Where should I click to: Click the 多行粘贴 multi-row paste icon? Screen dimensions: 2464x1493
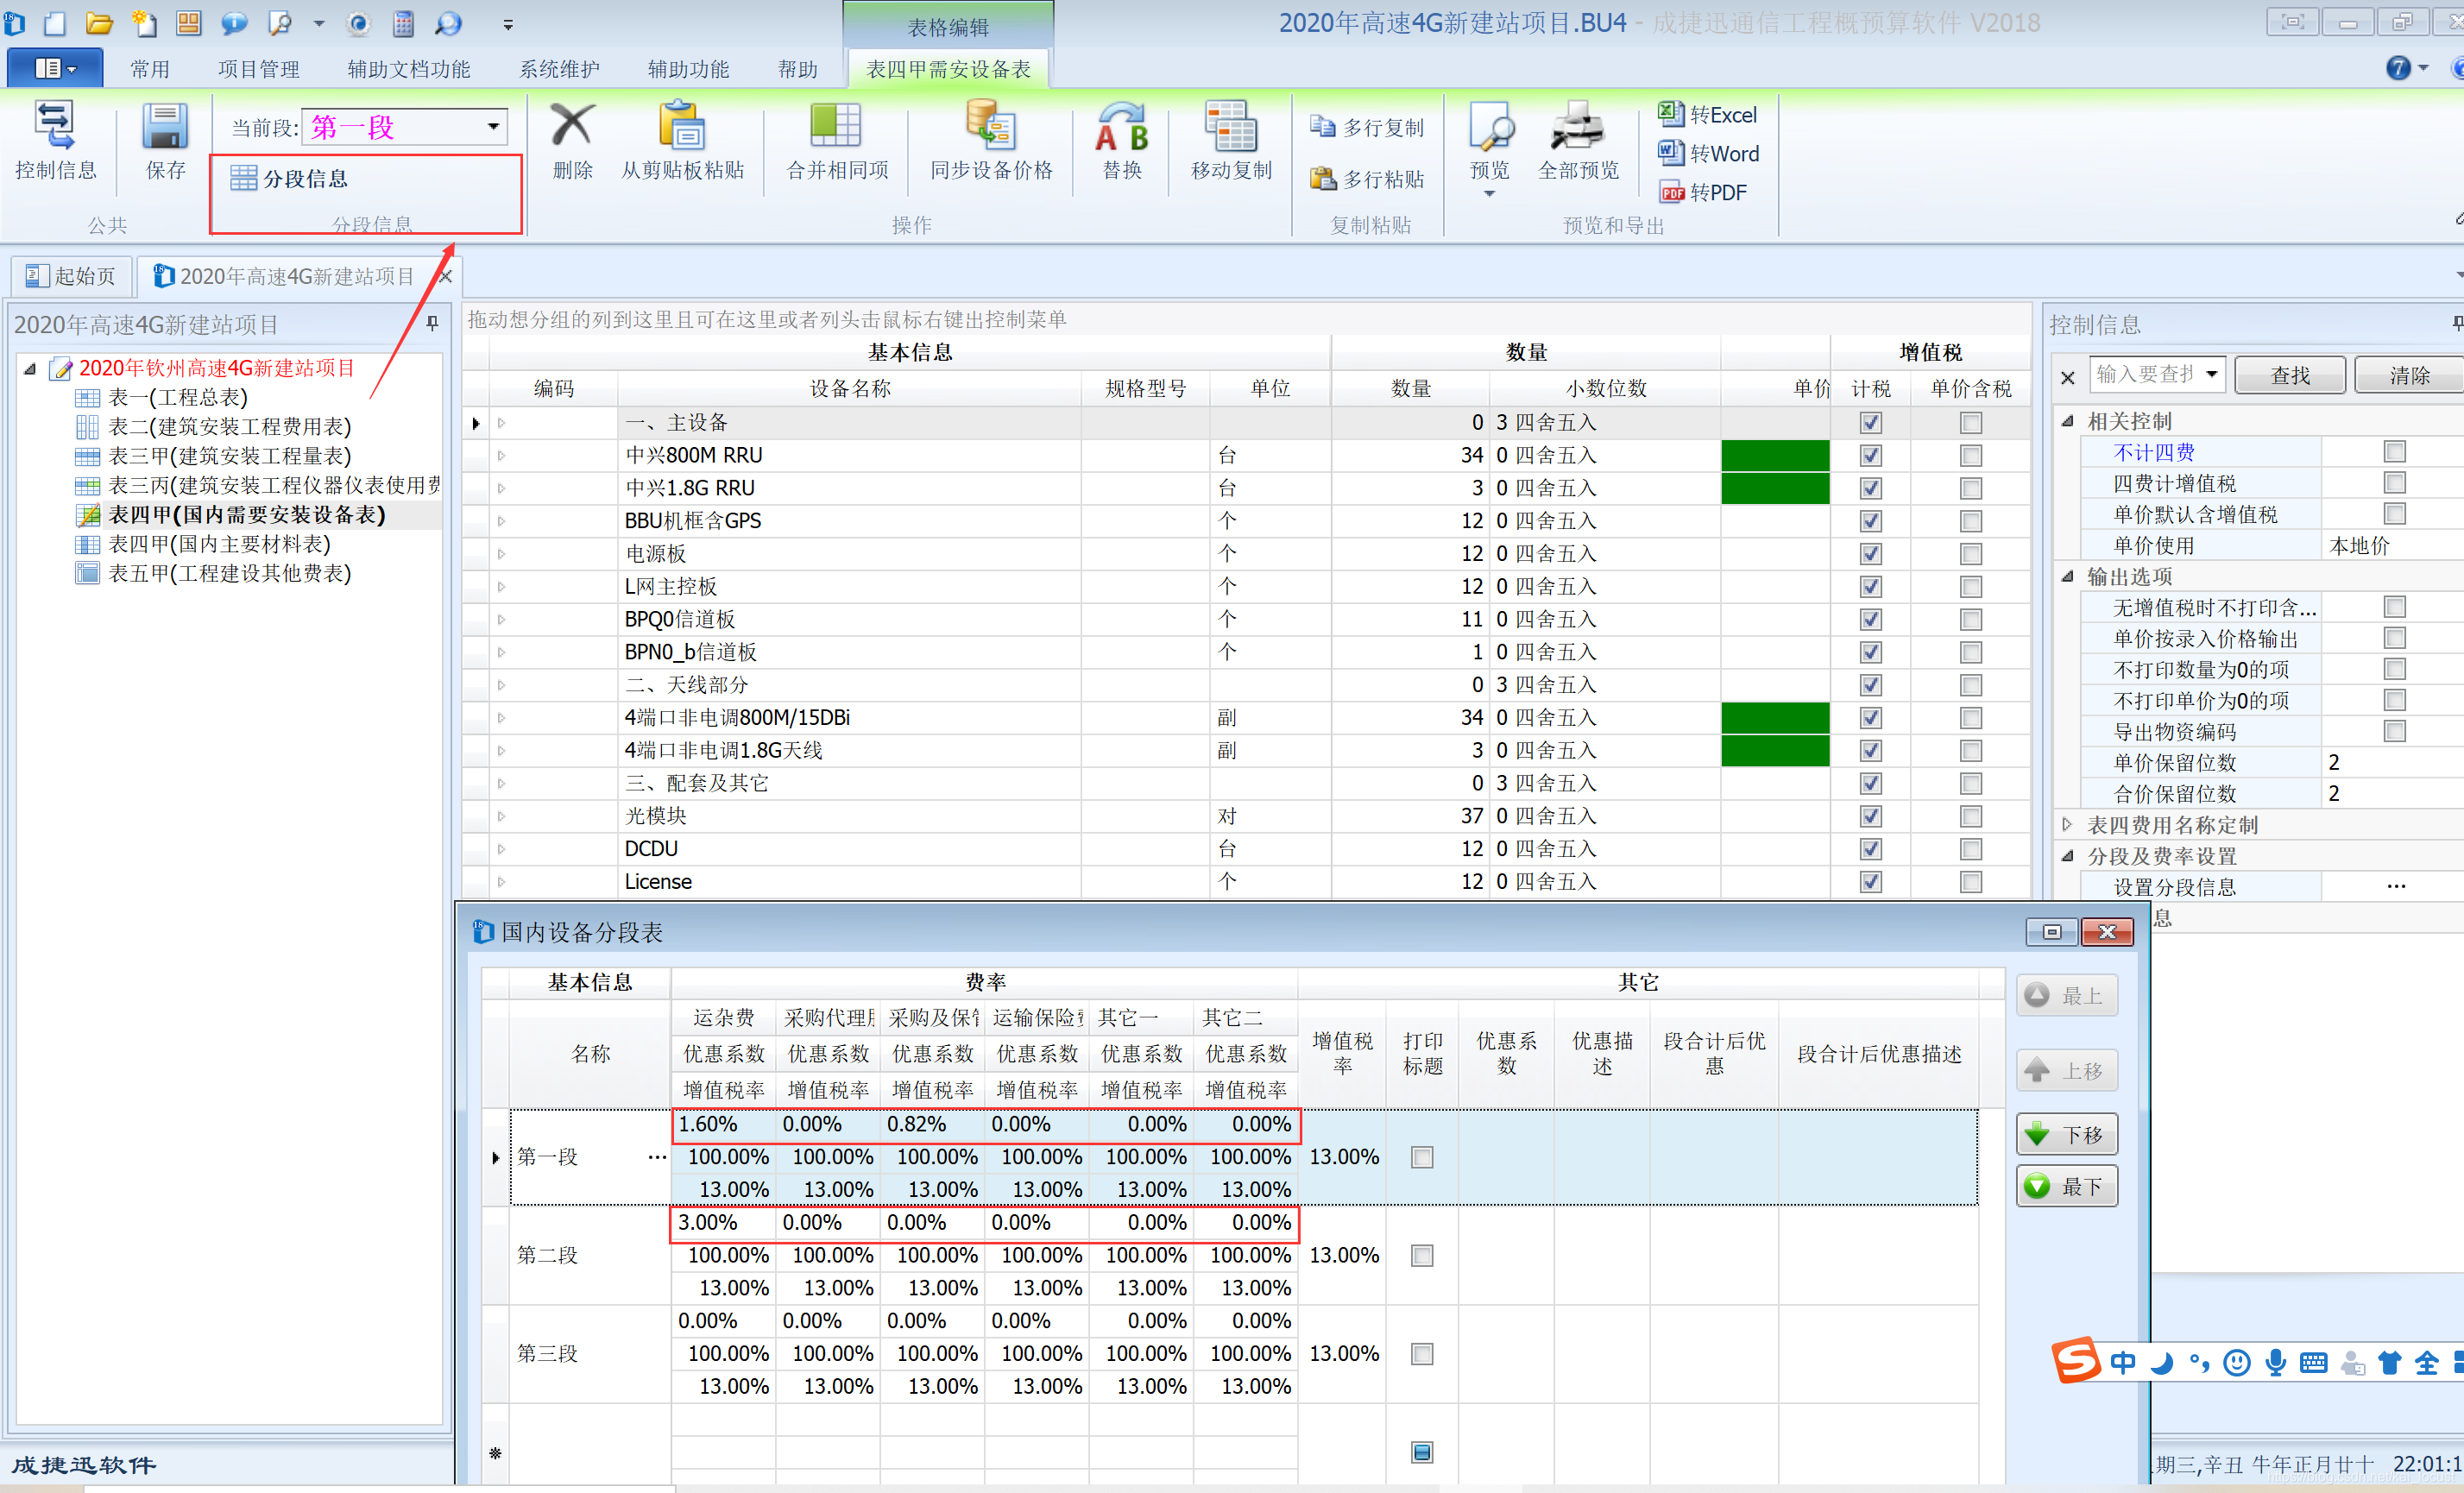[1323, 178]
